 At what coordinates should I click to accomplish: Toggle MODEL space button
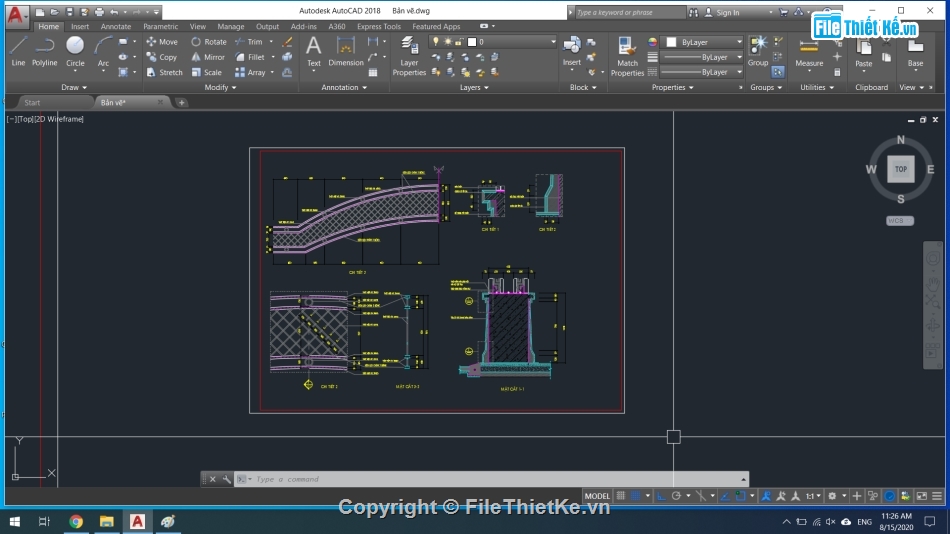point(597,496)
